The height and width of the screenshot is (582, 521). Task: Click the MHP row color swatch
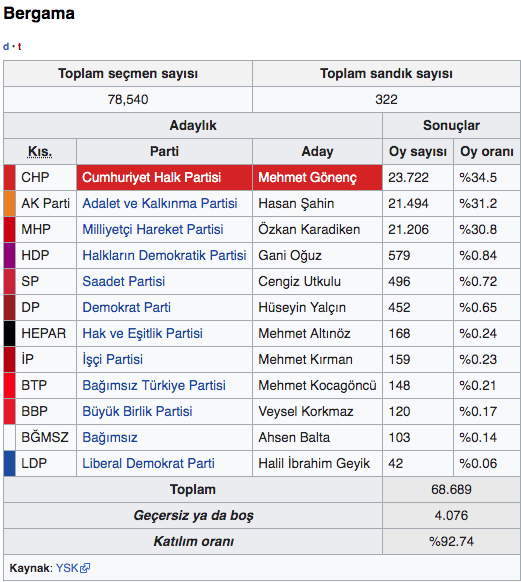pyautogui.click(x=10, y=229)
